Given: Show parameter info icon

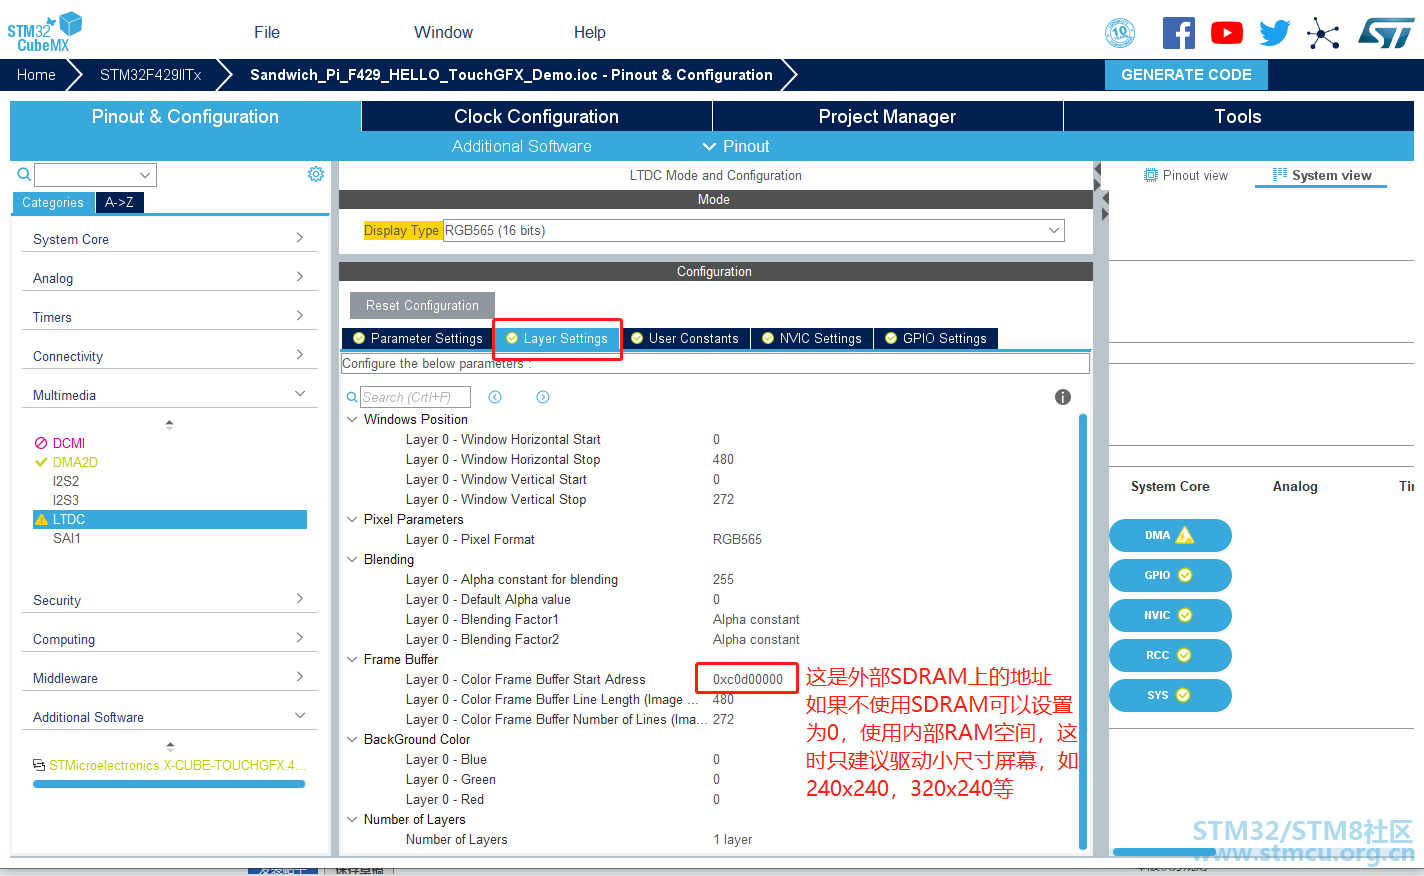Looking at the screenshot, I should pos(1063,397).
